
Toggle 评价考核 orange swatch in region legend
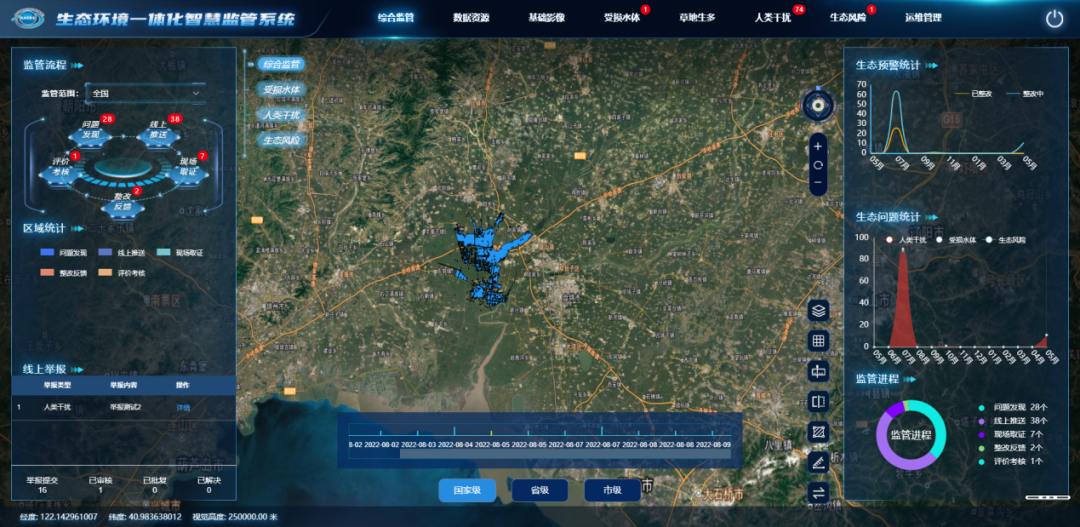(106, 273)
